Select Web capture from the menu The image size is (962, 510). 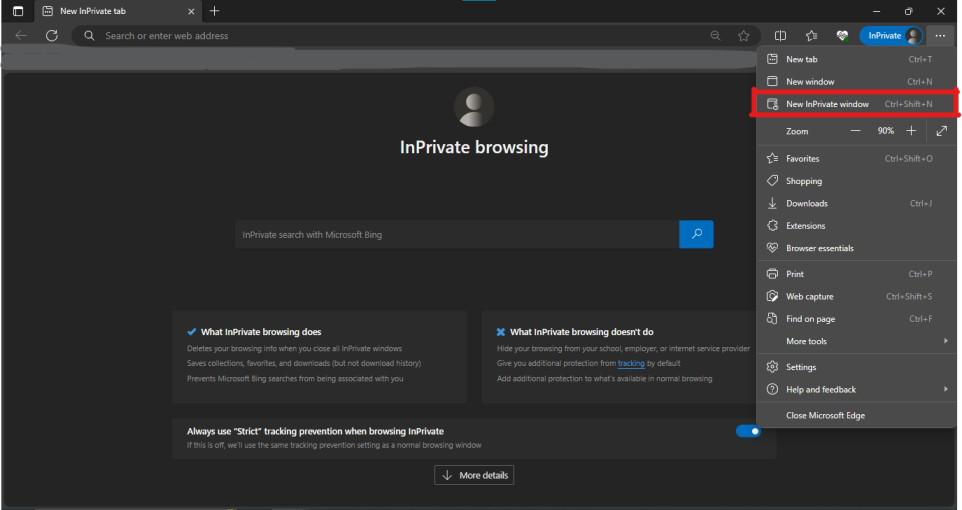tap(856, 296)
